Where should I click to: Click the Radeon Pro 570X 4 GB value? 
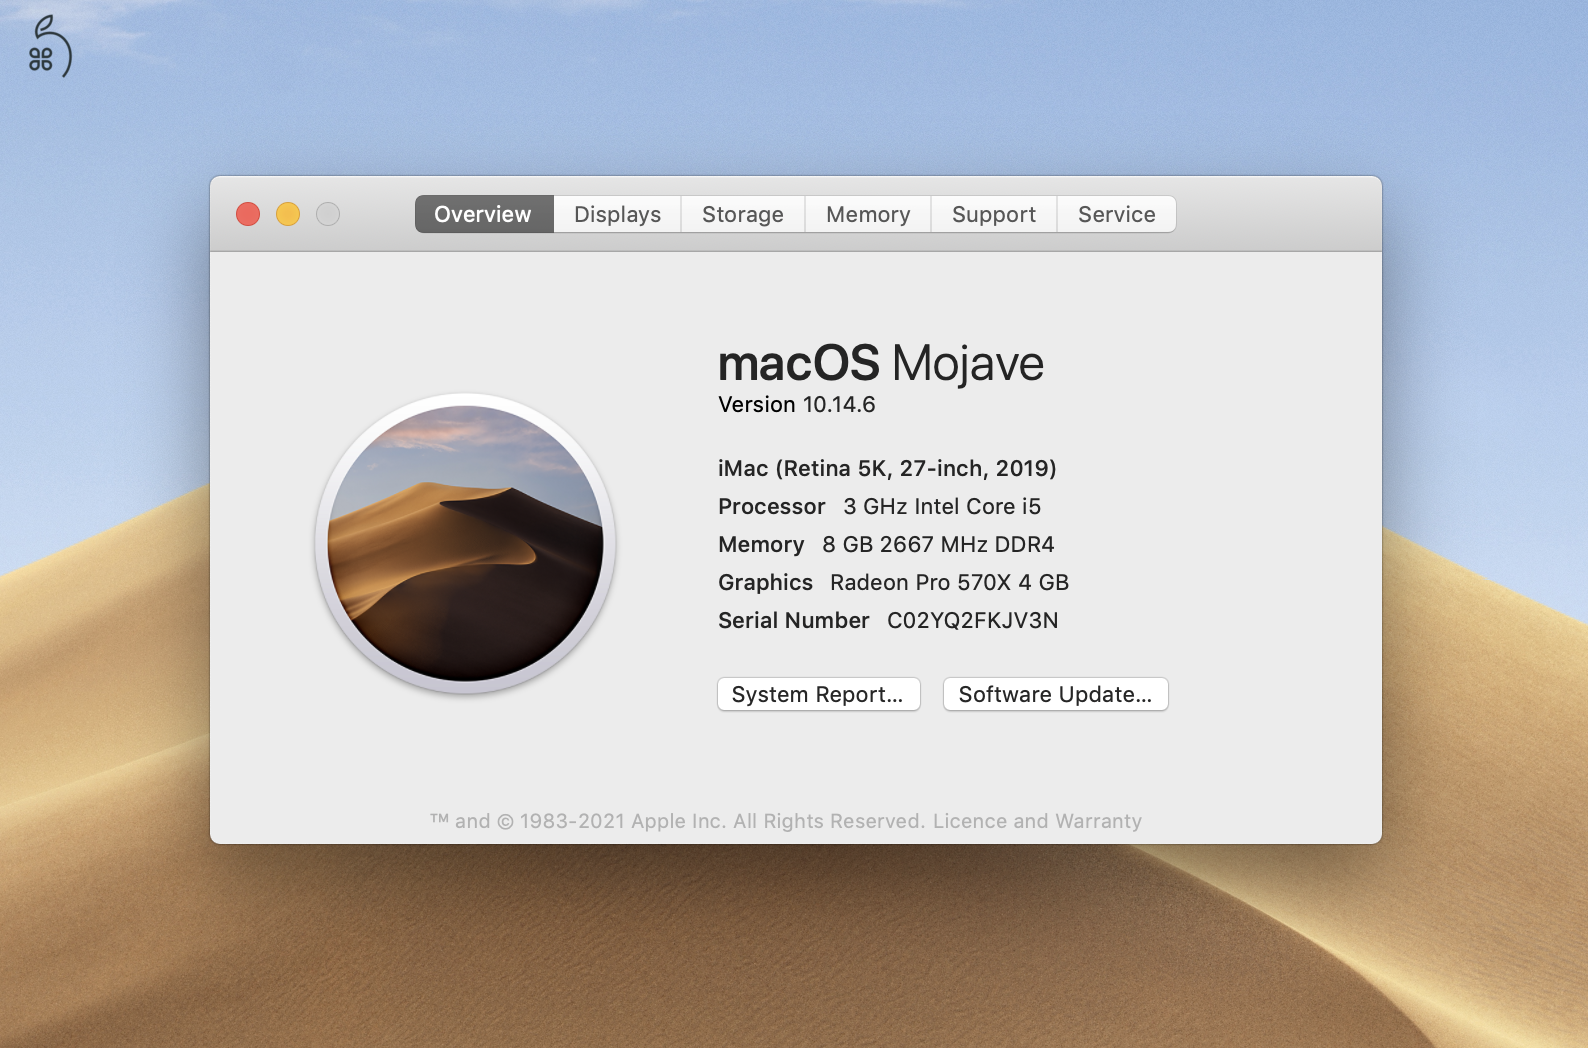(x=949, y=582)
